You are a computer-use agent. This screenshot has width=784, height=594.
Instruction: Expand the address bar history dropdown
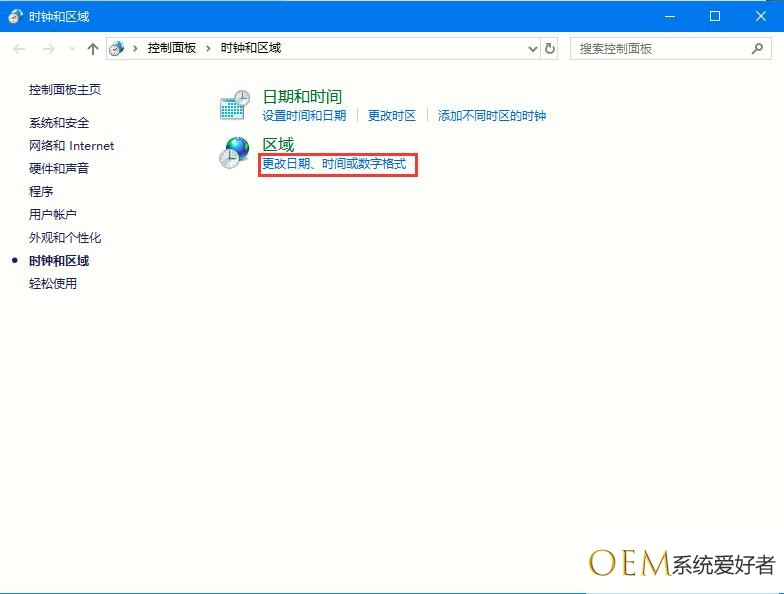[x=532, y=48]
